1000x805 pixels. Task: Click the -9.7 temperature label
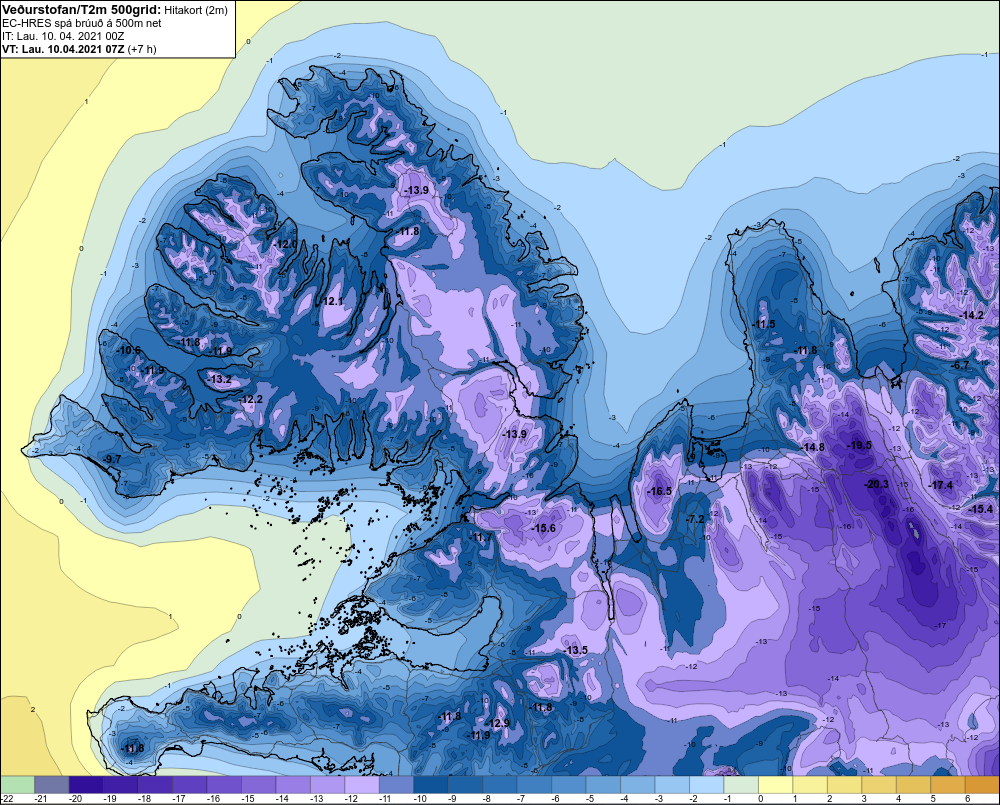point(112,459)
